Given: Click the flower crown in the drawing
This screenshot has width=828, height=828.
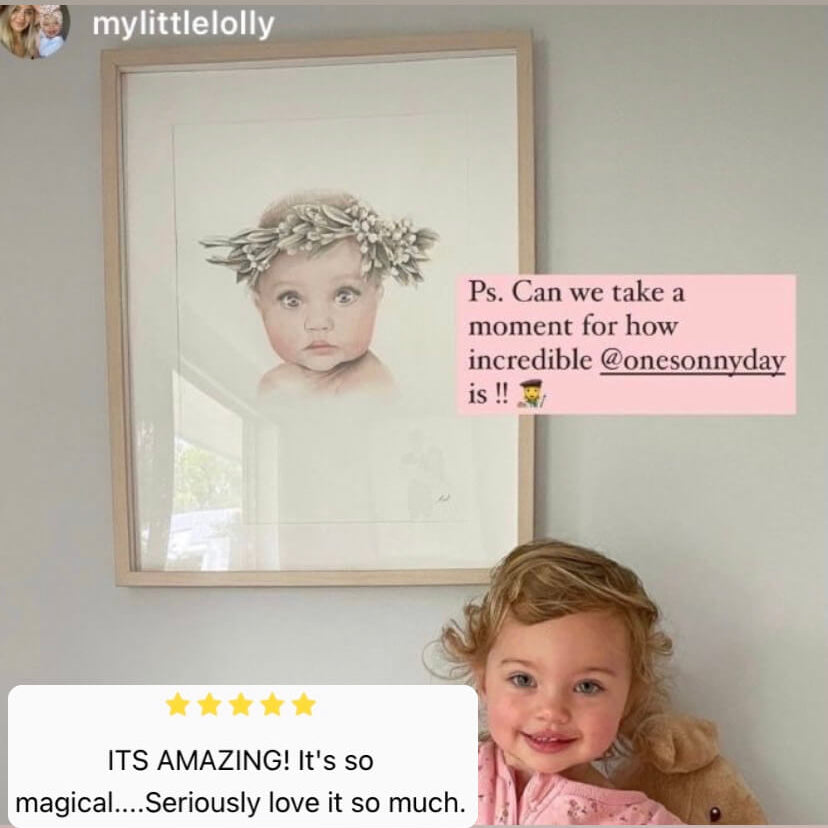Looking at the screenshot, I should coord(319,240).
